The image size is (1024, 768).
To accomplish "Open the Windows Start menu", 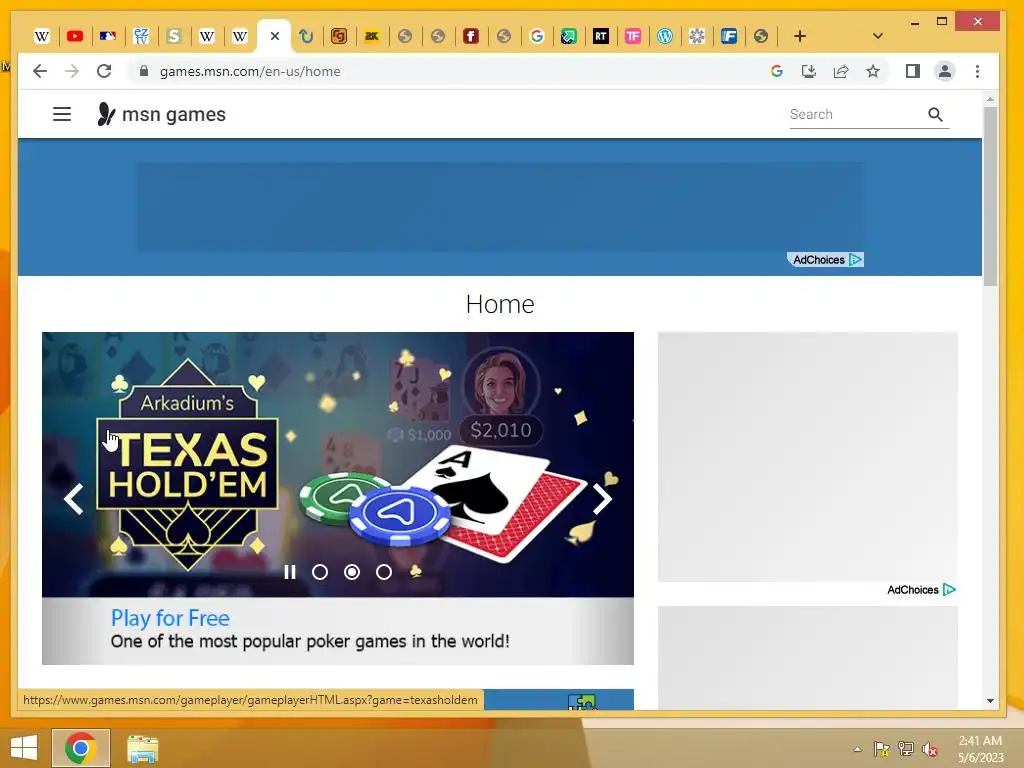I will [24, 748].
